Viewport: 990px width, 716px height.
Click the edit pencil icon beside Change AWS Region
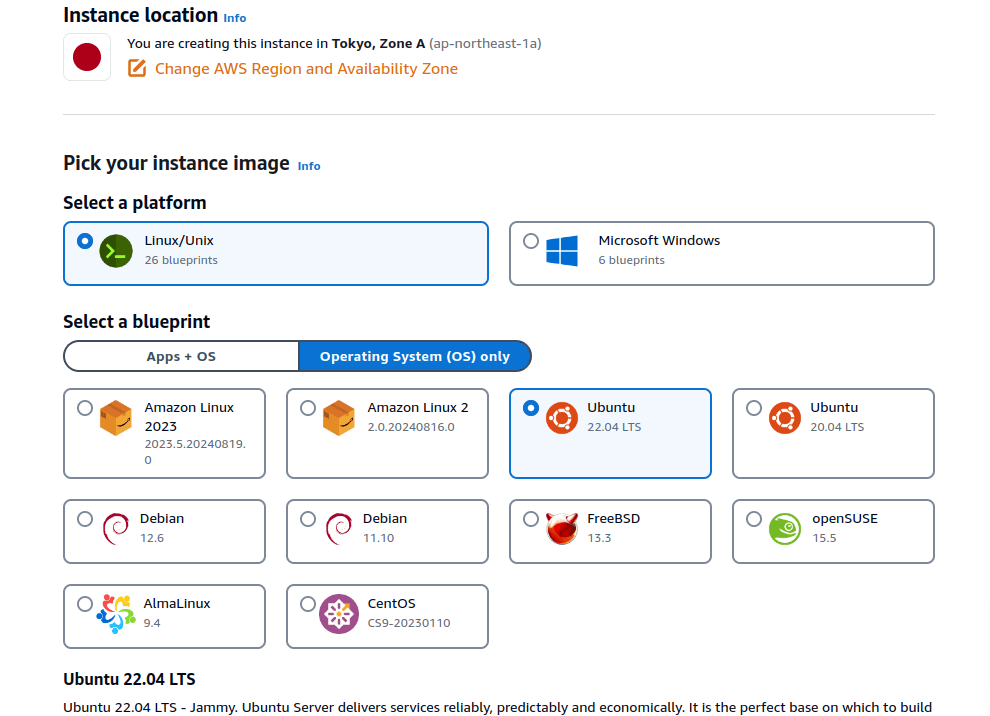coord(137,68)
